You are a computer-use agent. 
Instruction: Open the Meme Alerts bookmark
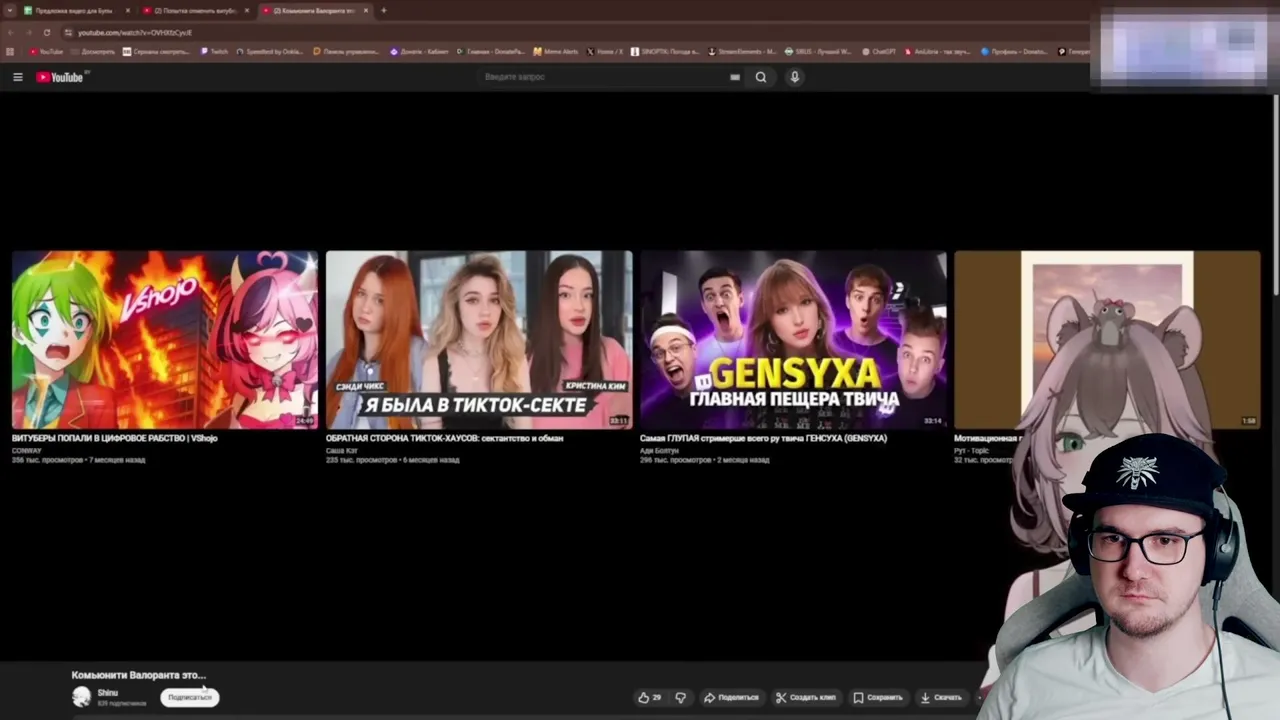556,51
